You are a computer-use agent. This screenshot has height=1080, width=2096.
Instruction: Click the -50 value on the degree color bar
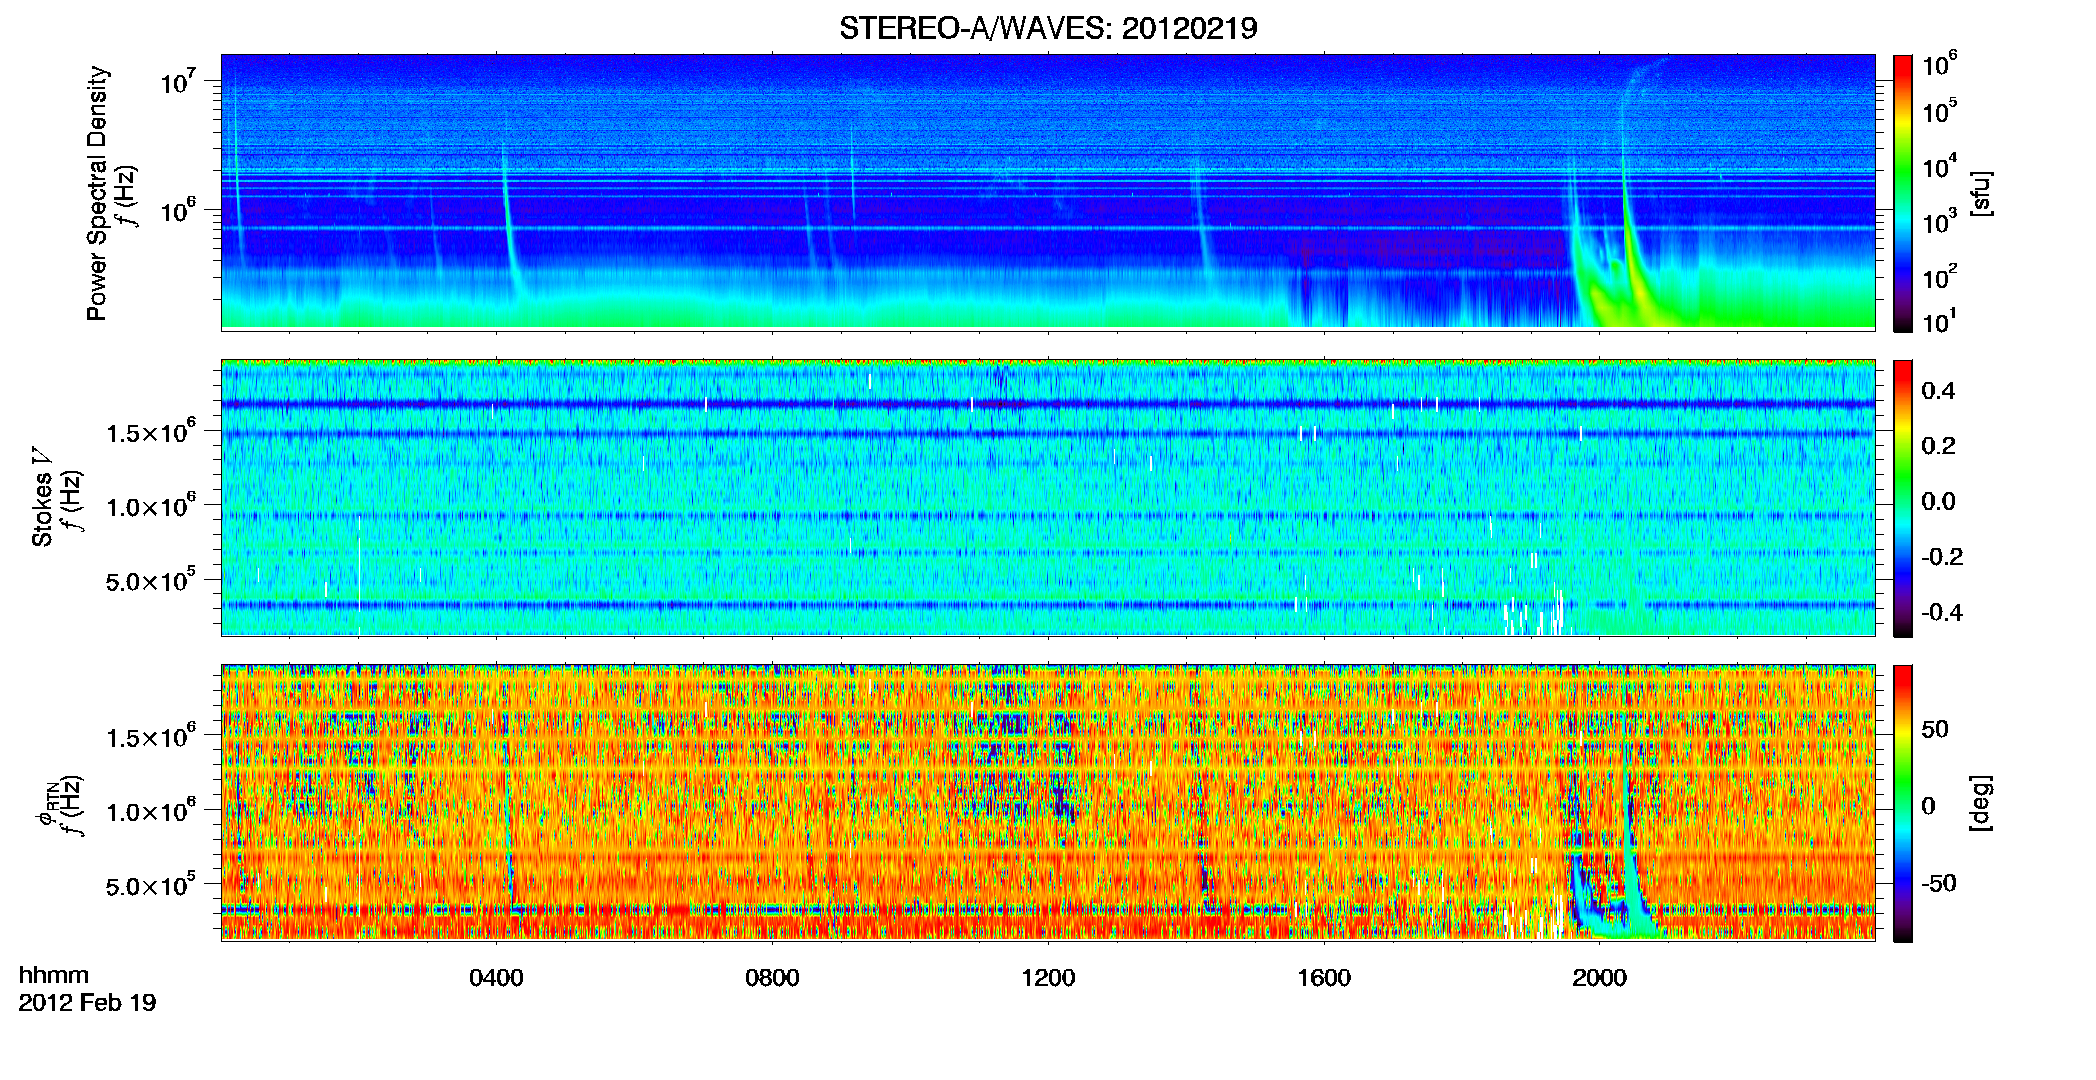(x=1938, y=883)
